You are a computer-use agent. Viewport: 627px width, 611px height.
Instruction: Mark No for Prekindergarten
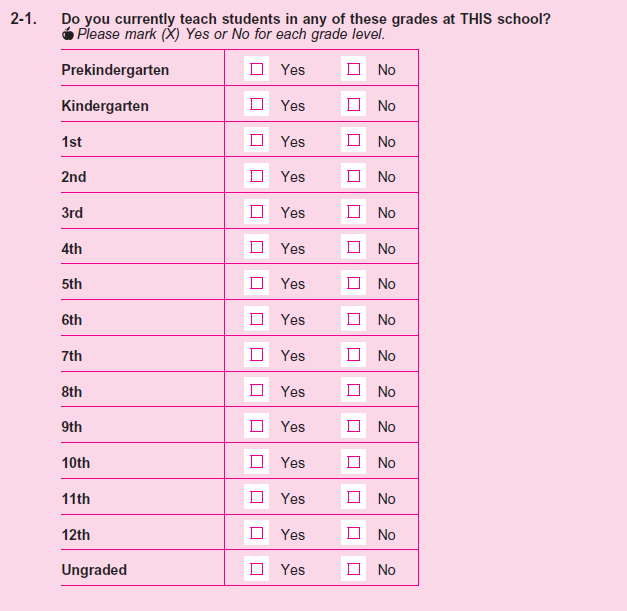[353, 69]
